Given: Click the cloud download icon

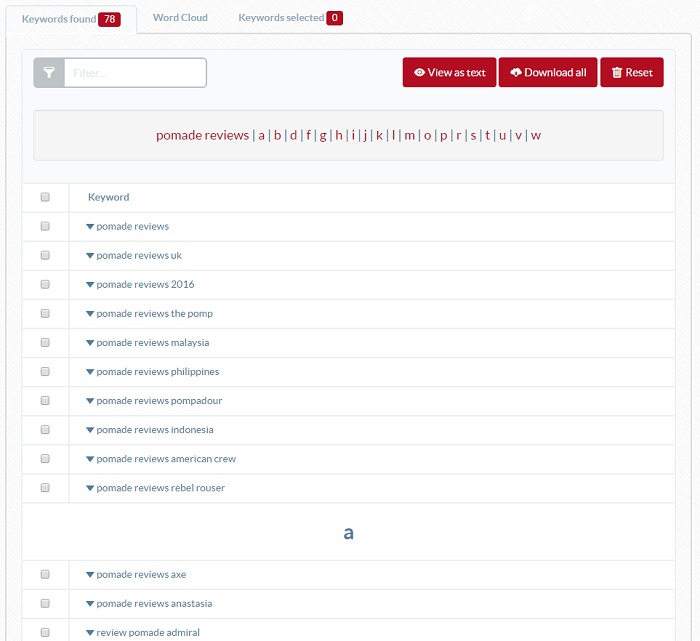Looking at the screenshot, I should [516, 73].
